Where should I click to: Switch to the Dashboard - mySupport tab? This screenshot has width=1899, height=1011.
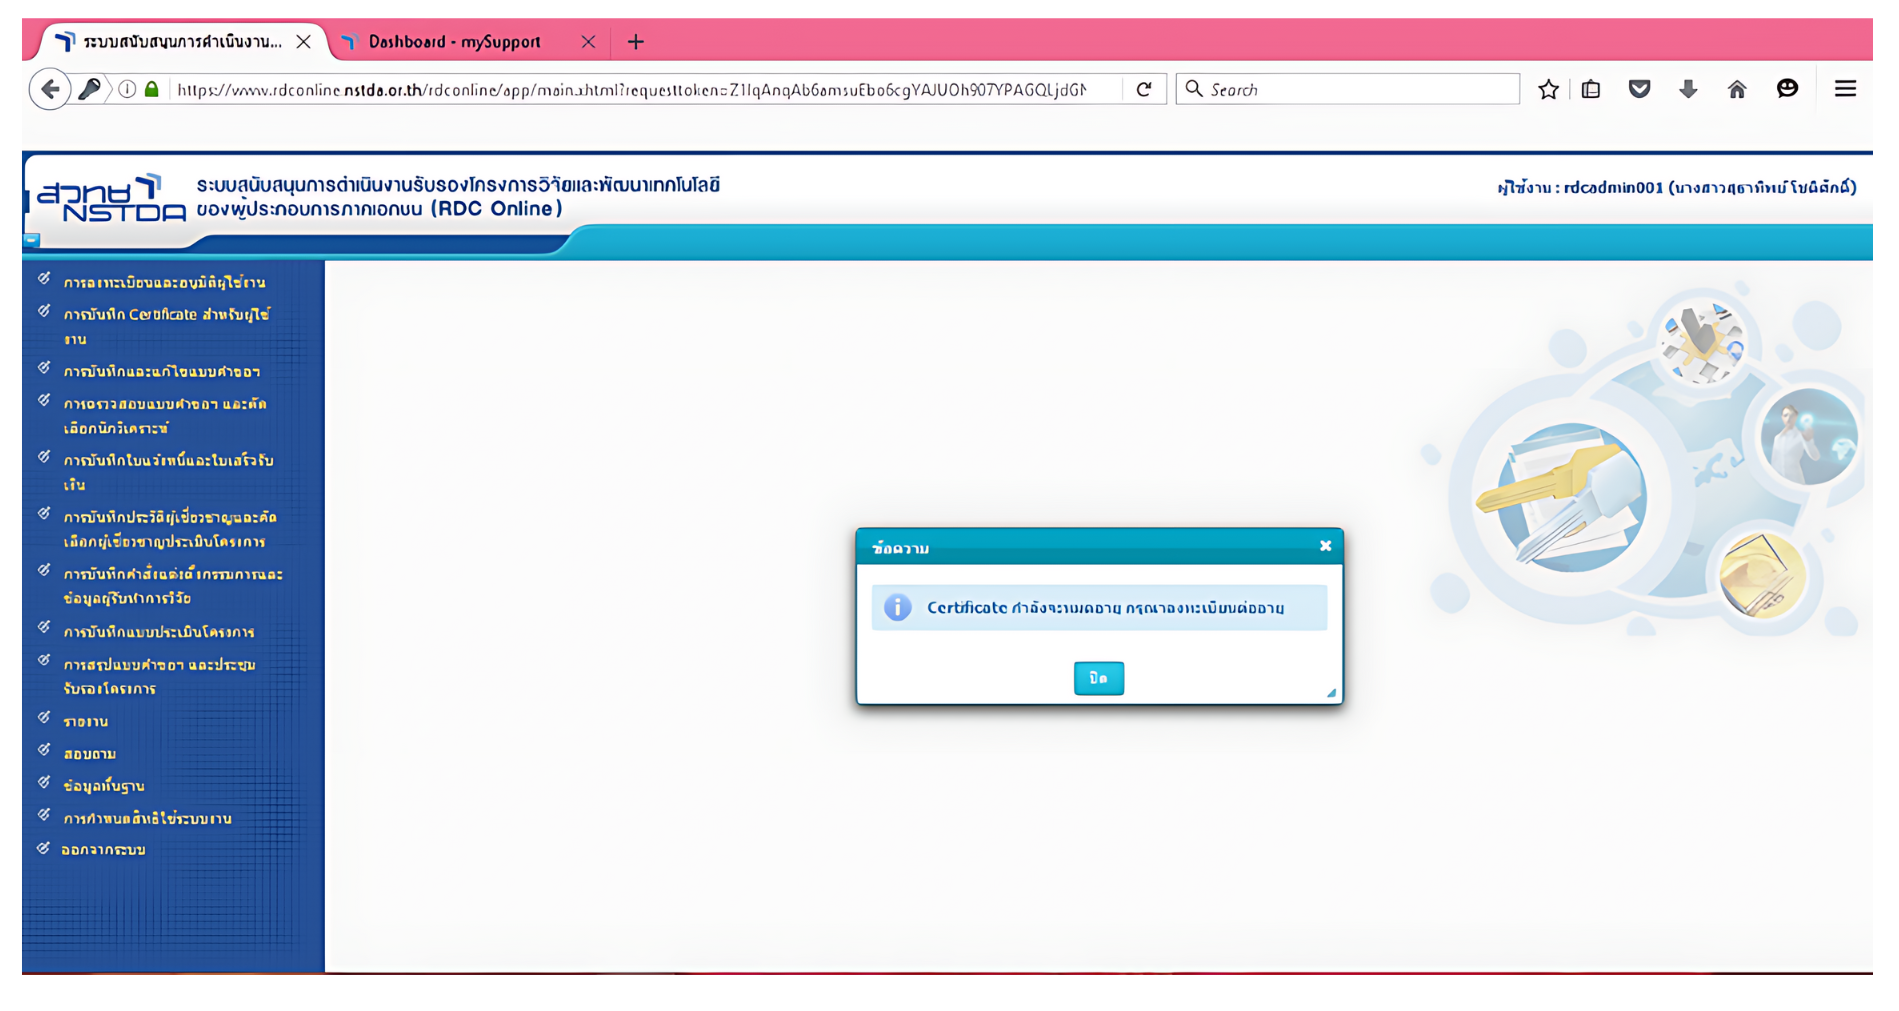(455, 42)
